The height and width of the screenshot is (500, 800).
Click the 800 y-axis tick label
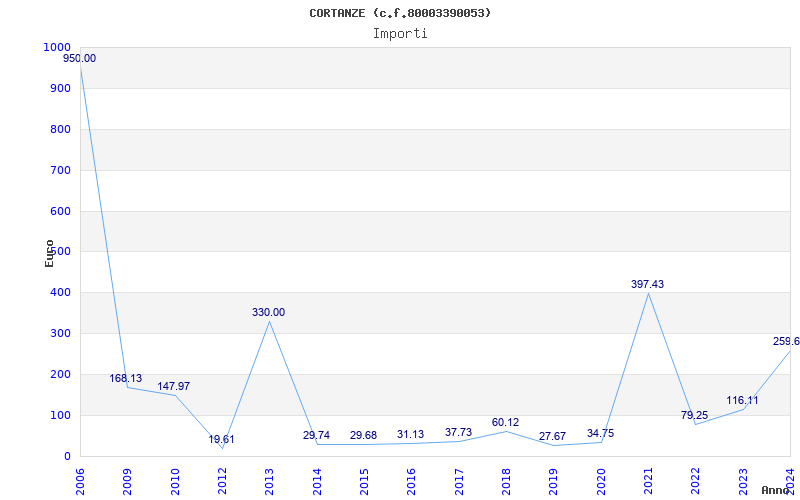[61, 129]
